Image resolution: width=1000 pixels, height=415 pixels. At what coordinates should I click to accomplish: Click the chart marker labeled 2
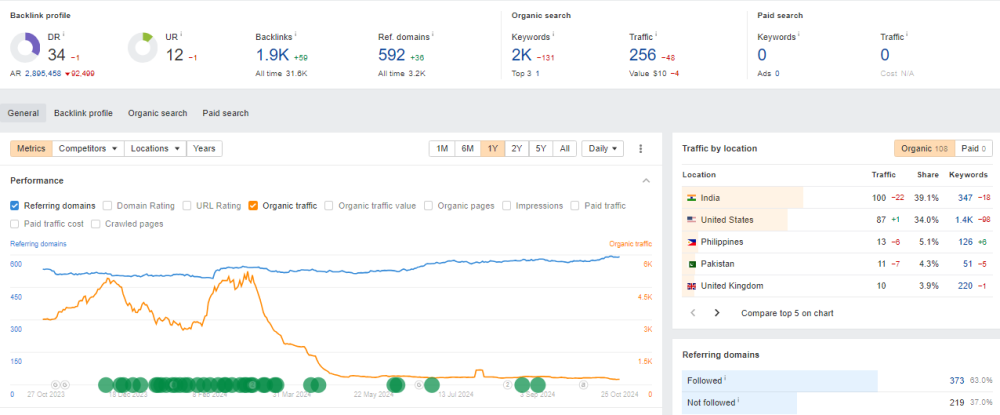[508, 384]
